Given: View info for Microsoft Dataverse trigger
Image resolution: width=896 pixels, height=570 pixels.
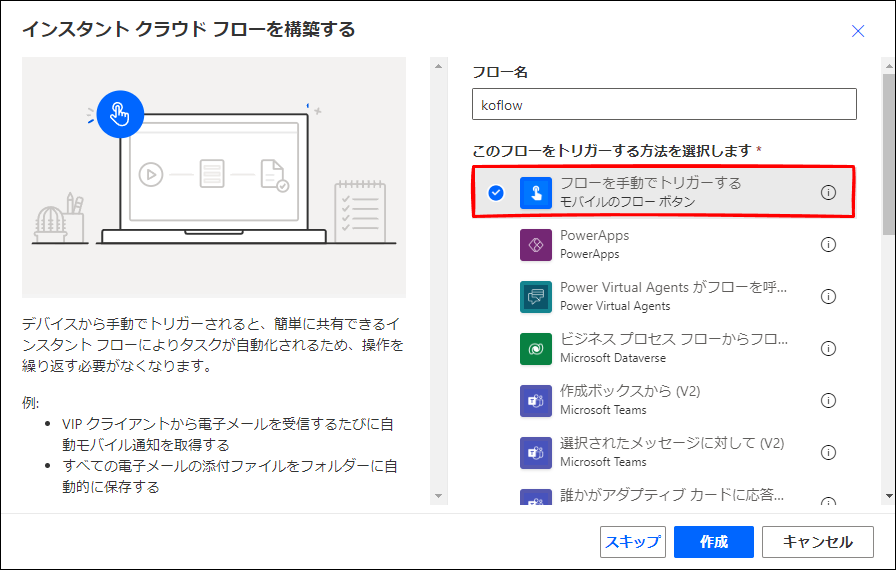Looking at the screenshot, I should tap(828, 348).
